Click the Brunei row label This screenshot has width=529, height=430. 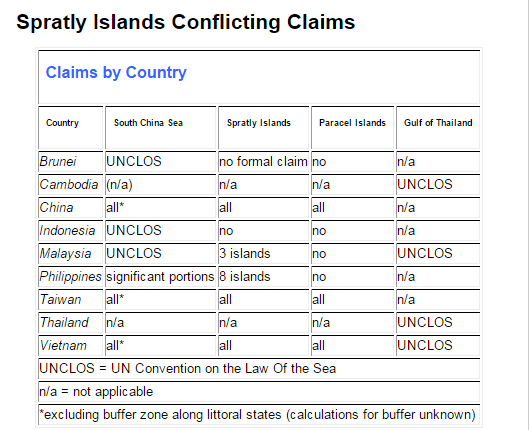pyautogui.click(x=58, y=162)
